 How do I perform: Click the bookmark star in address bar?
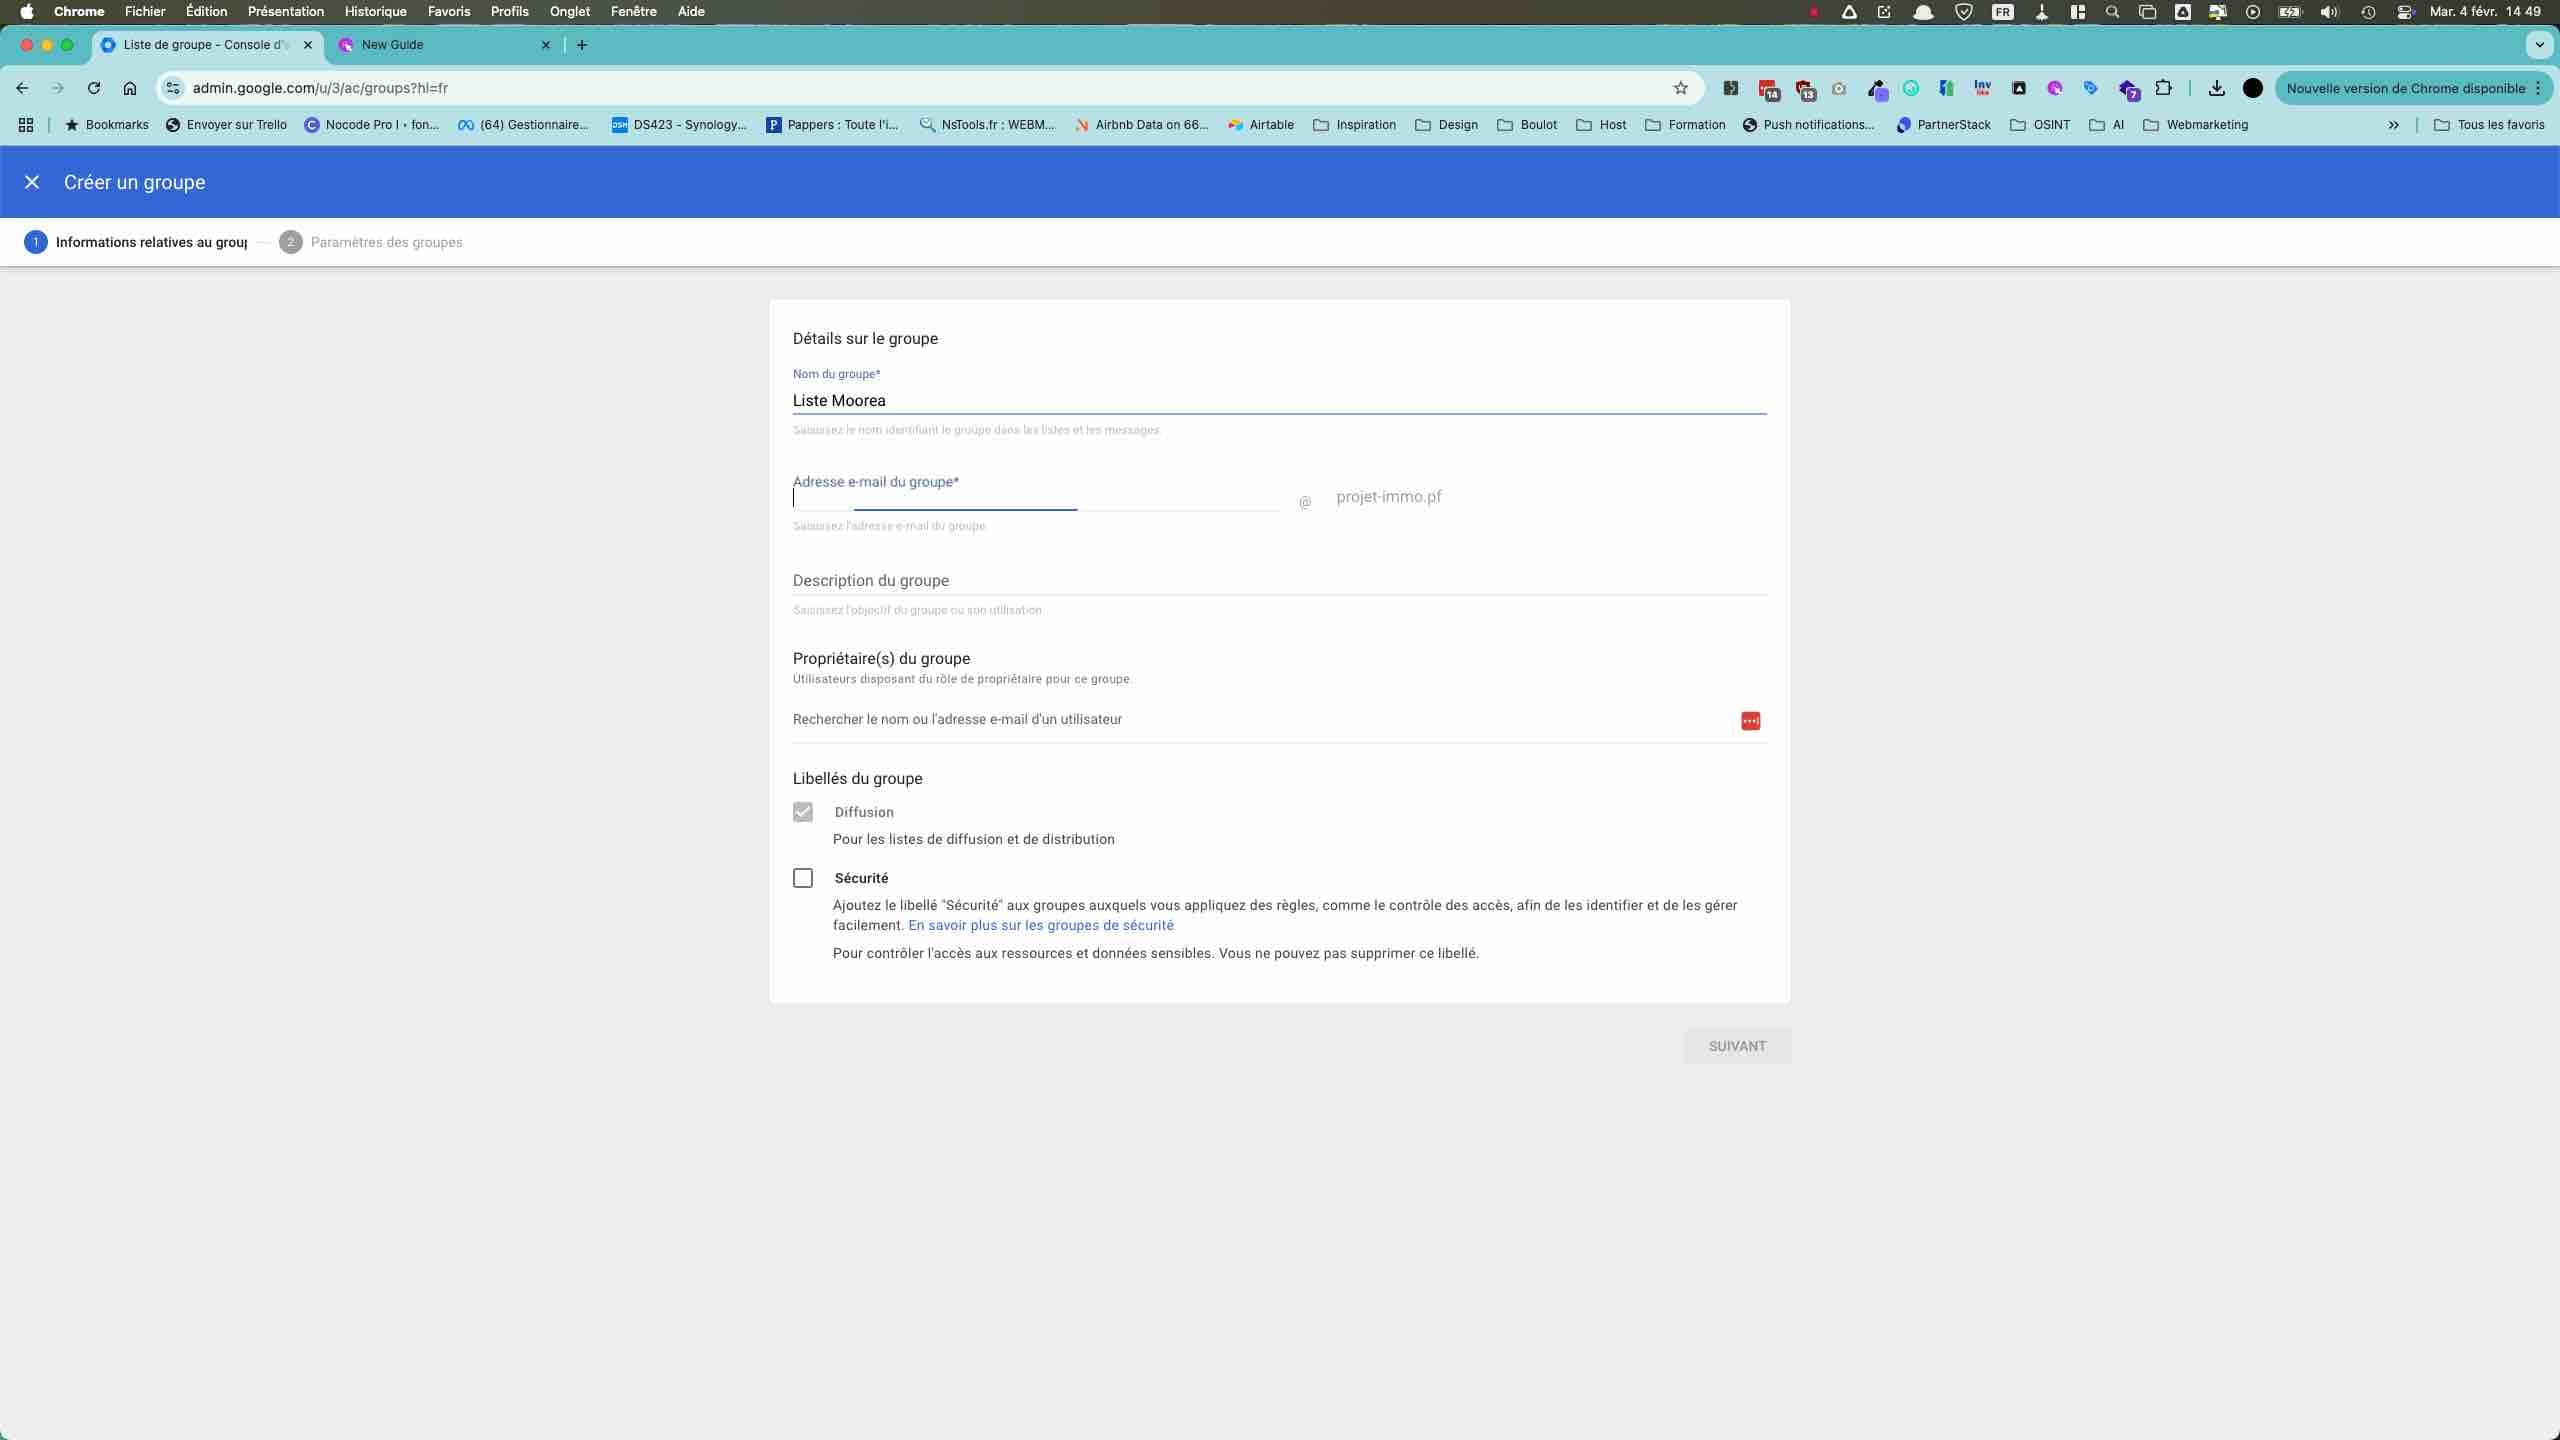point(1681,88)
